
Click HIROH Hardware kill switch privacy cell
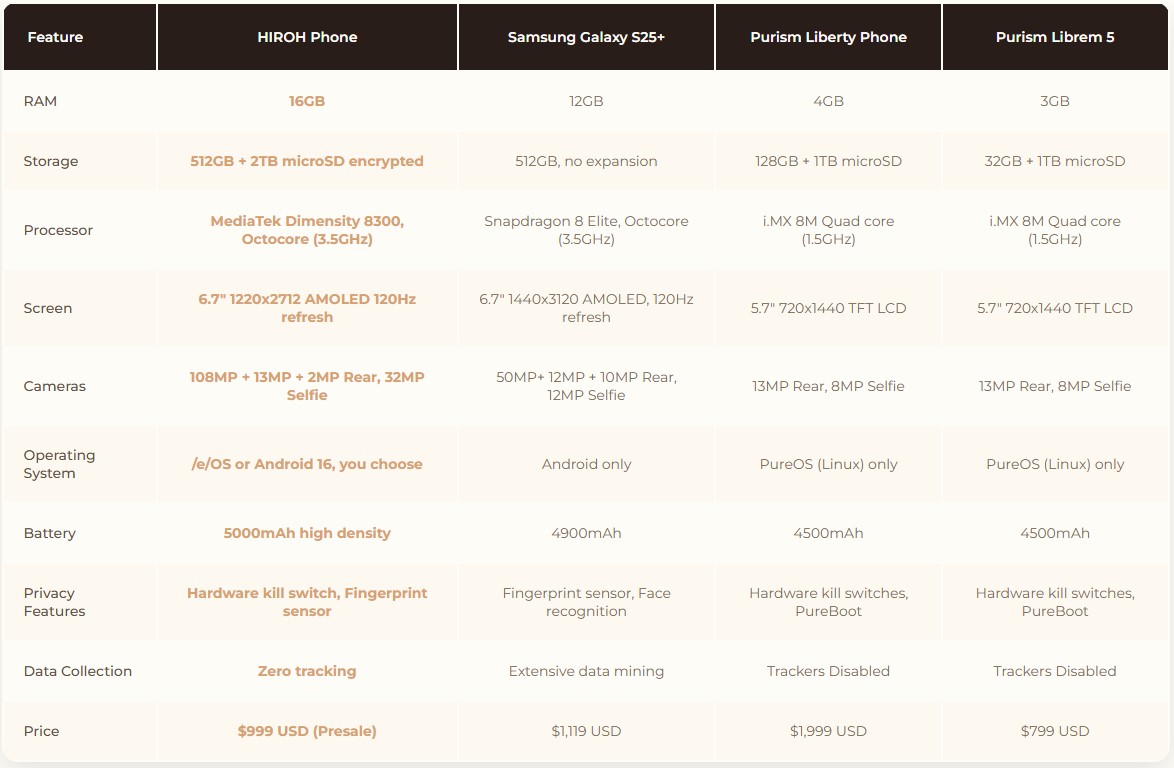(307, 602)
